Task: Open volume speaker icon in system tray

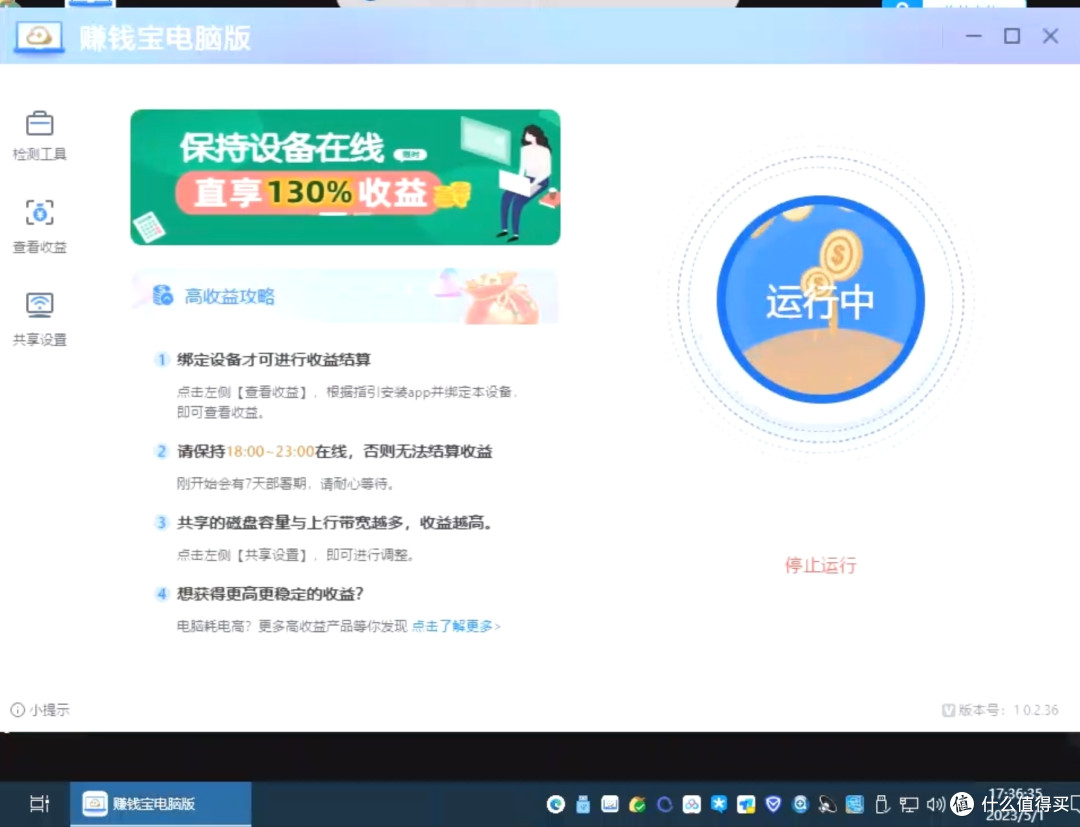Action: click(935, 804)
